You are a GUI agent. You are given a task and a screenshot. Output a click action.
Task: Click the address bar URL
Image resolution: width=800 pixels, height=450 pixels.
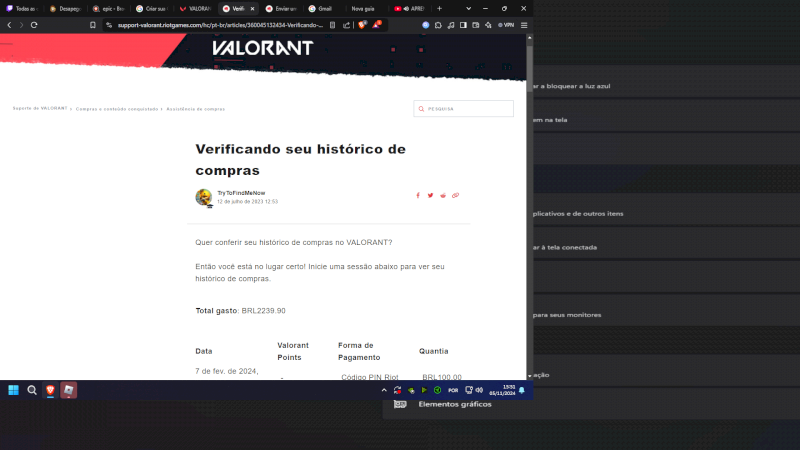point(220,25)
